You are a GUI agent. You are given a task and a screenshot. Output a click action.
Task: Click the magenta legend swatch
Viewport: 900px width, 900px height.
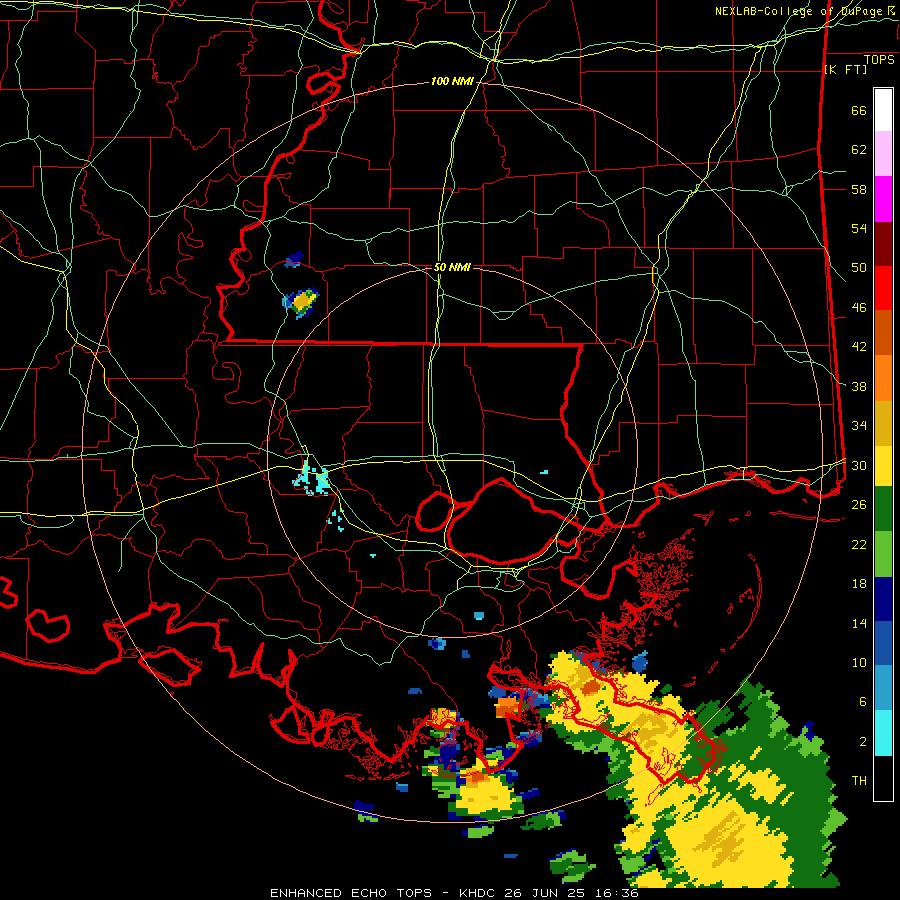(883, 199)
